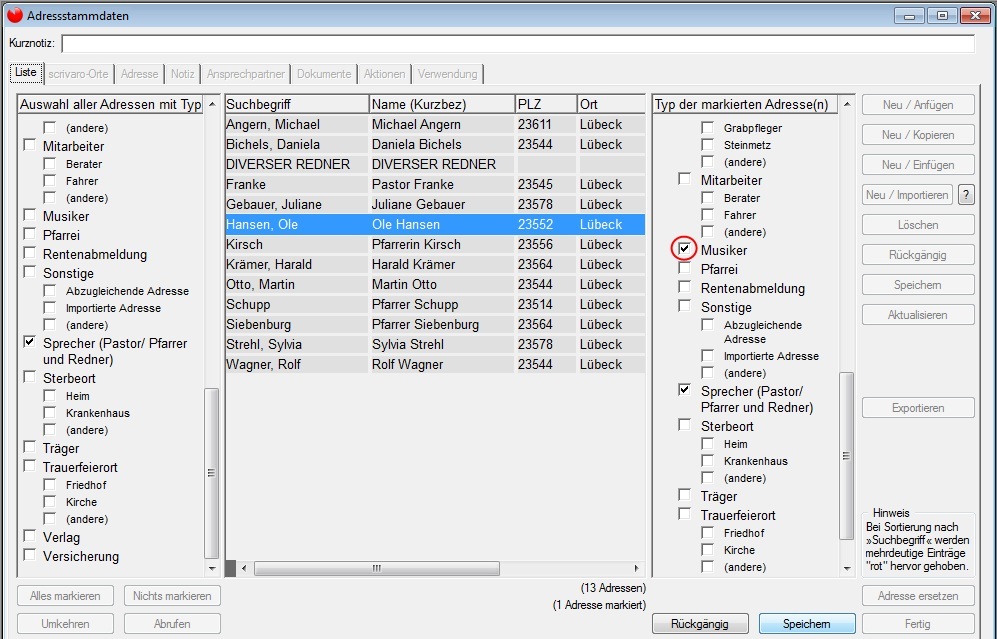997x639 pixels.
Task: Click the bottom Speichern button
Action: click(807, 624)
